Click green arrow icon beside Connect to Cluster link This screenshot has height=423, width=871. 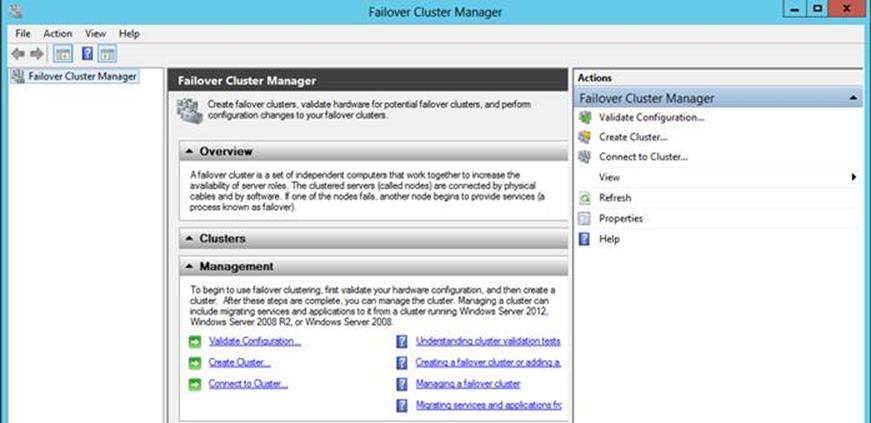195,384
